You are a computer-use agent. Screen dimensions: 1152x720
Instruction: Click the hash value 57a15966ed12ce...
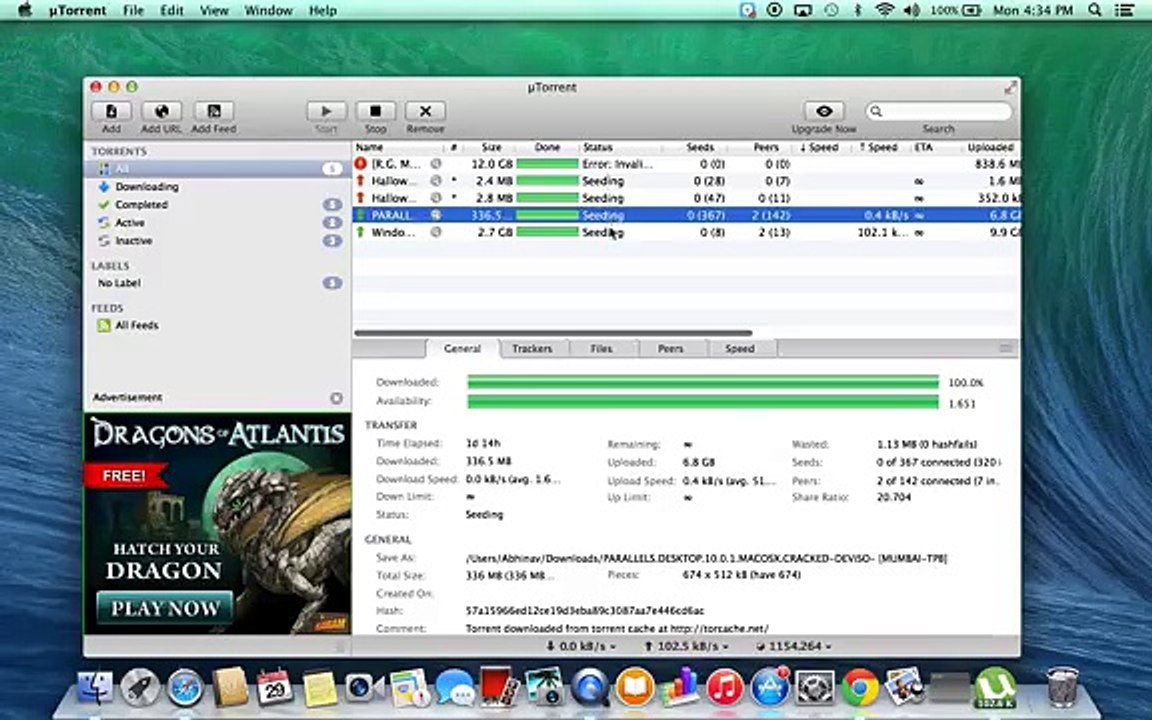click(x=585, y=611)
